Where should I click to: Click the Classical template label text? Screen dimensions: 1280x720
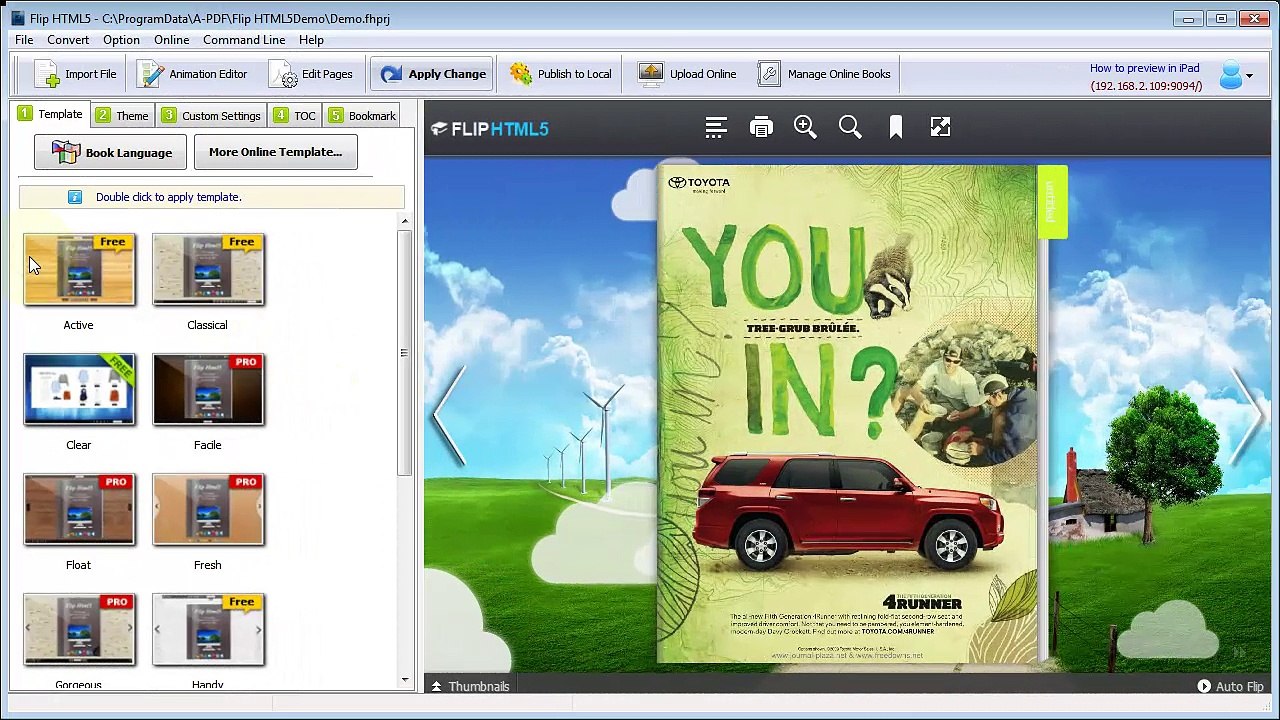coord(207,325)
